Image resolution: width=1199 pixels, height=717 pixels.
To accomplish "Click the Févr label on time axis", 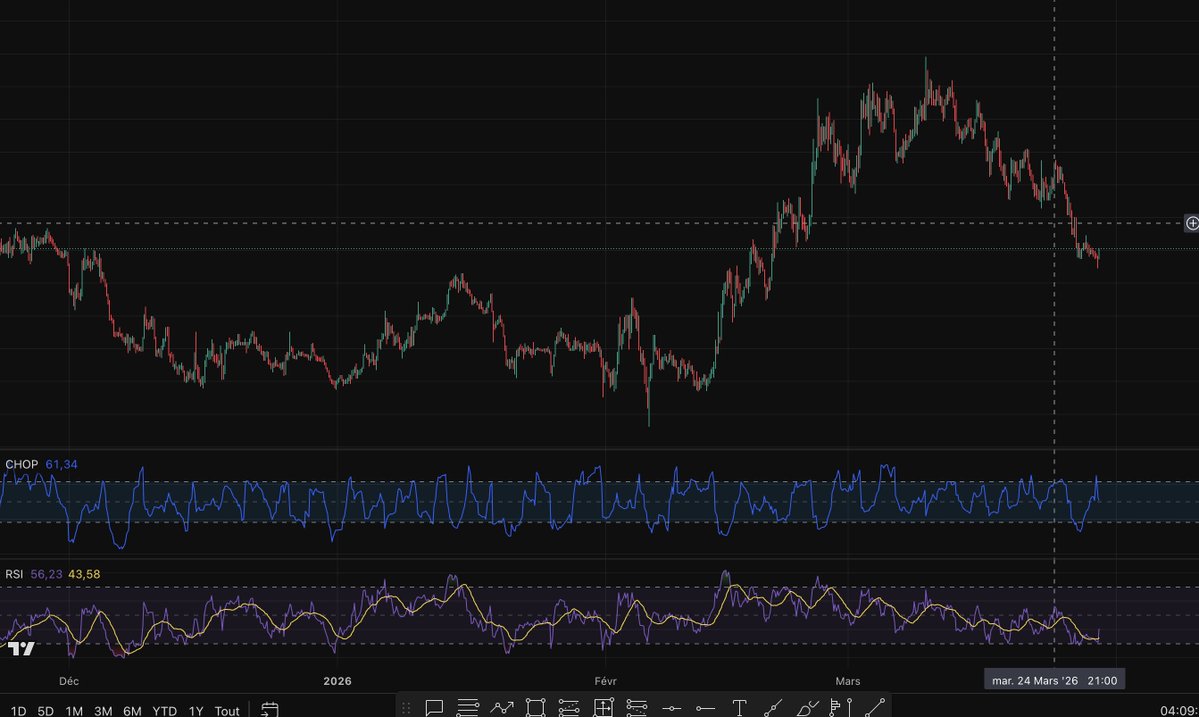I will 605,680.
